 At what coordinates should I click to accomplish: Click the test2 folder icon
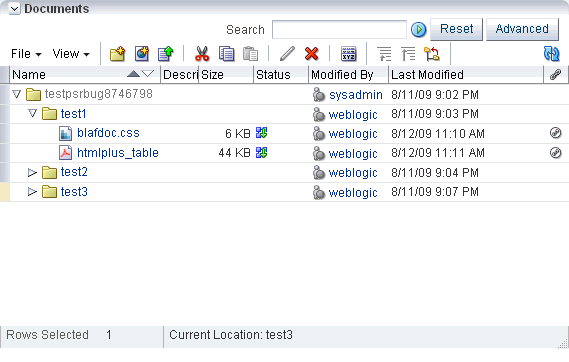point(49,172)
